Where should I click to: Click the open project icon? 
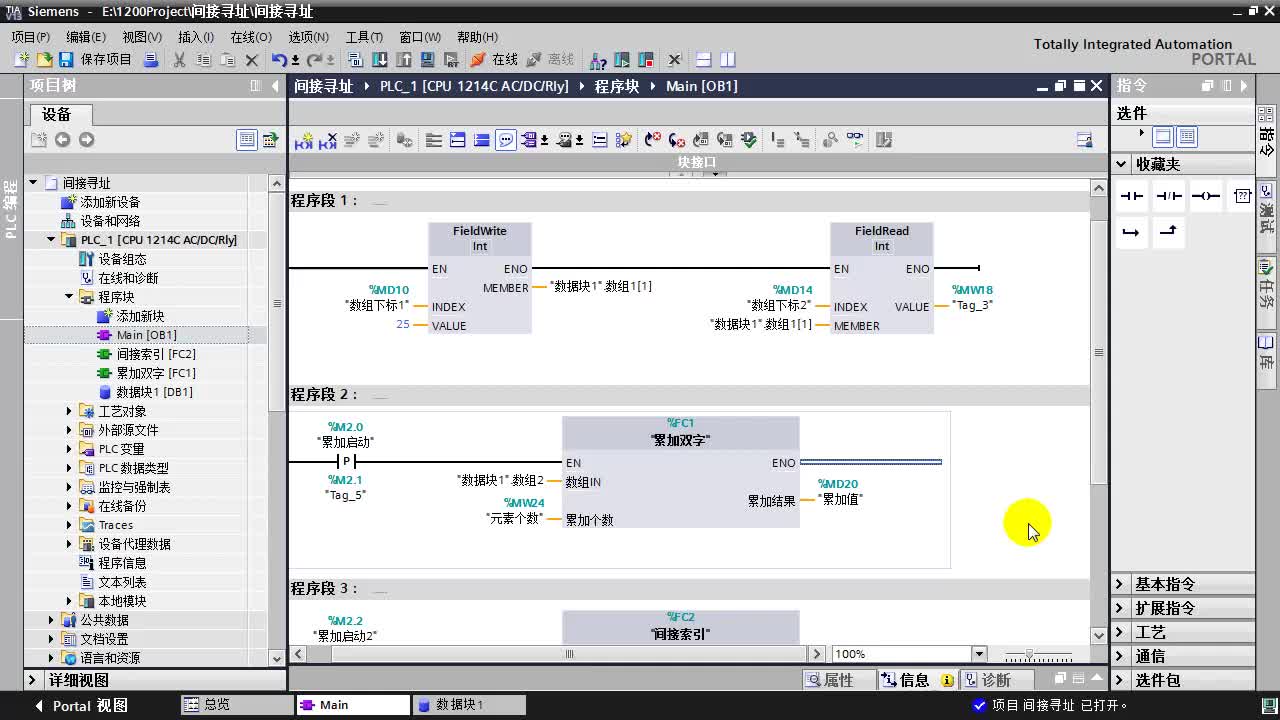tap(43, 60)
